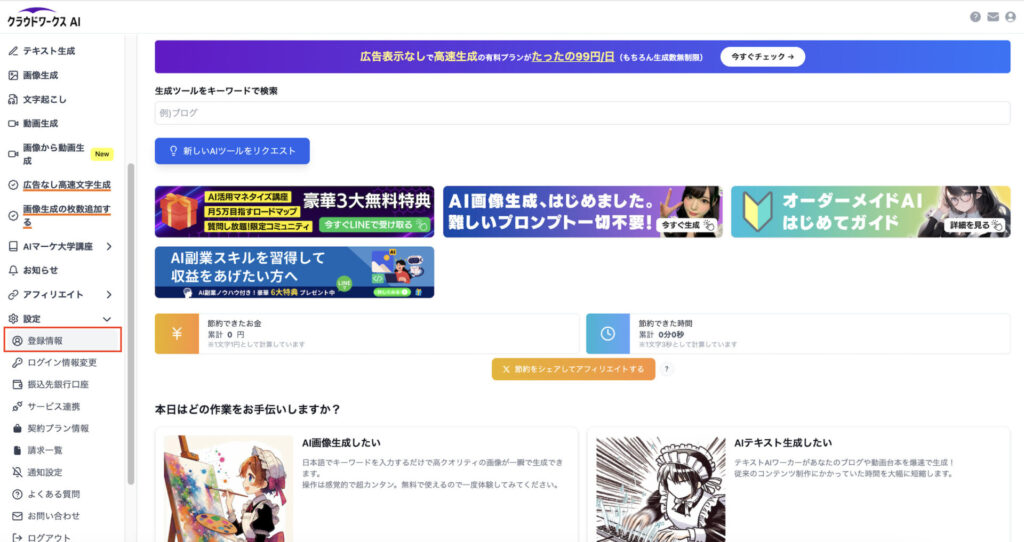Click the たったの99円/日 link in banner
This screenshot has height=542, width=1024.
pos(573,57)
